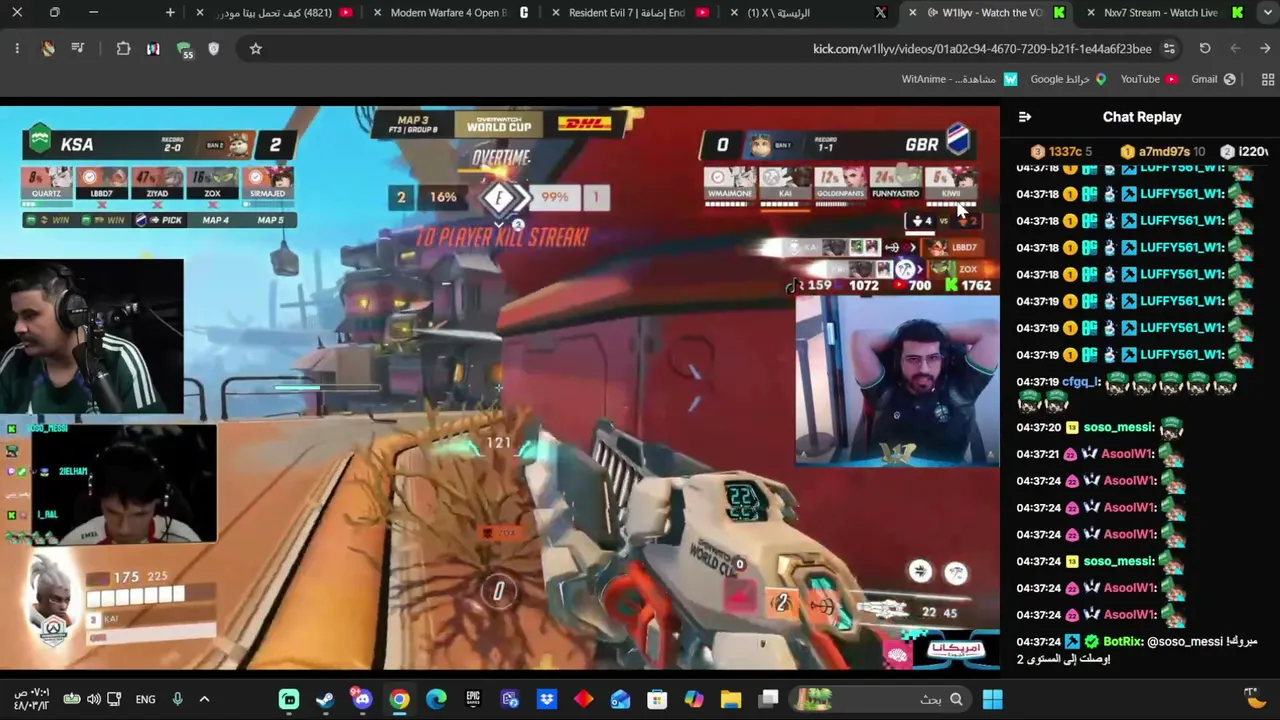Go forward to the next page
This screenshot has height=720, width=1280.
click(x=1235, y=48)
